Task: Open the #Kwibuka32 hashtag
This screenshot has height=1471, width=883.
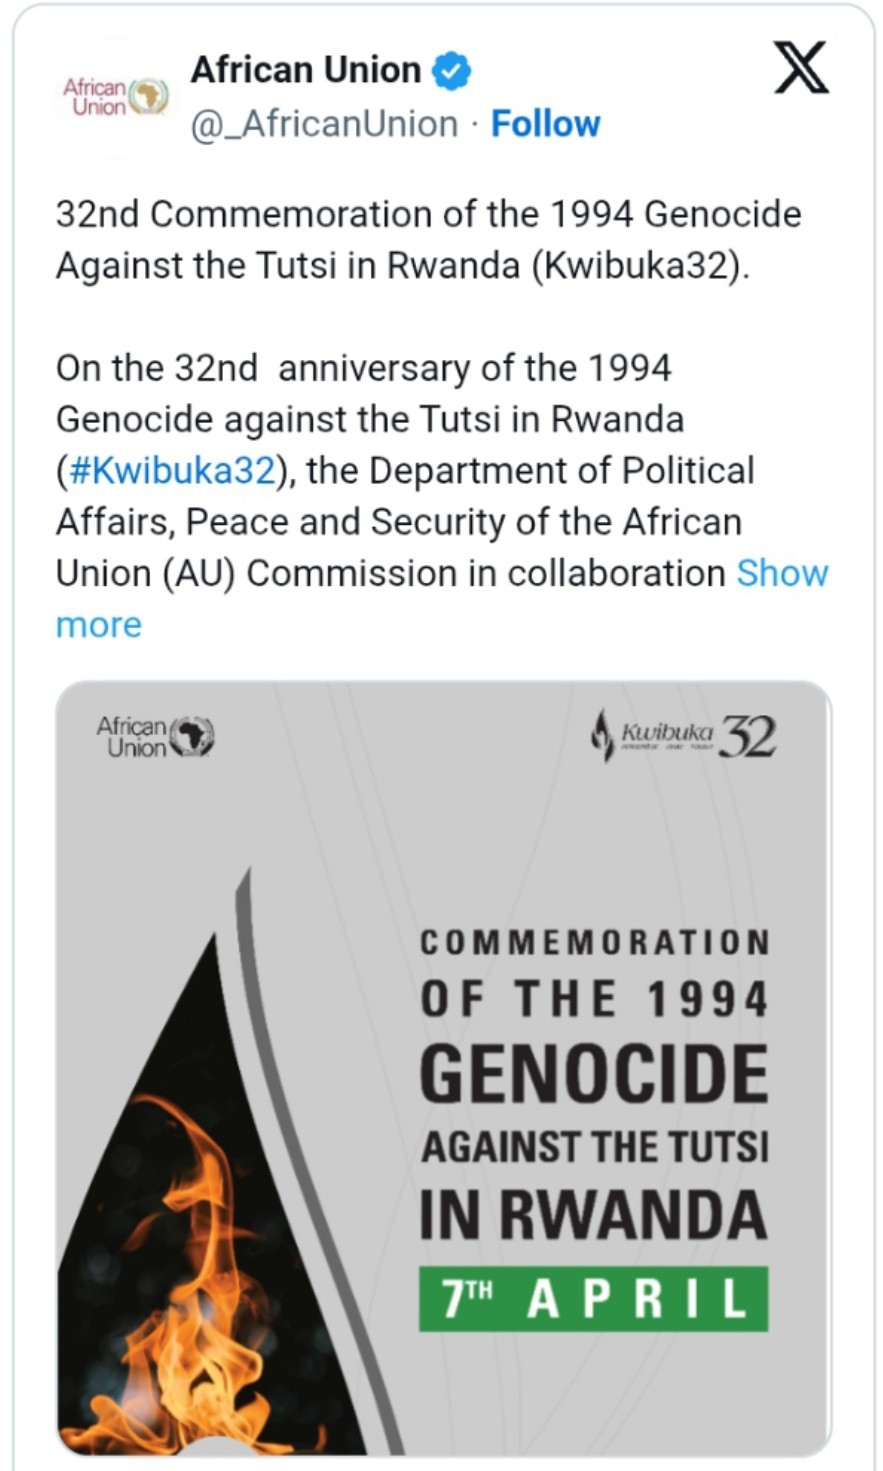Action: coord(170,470)
